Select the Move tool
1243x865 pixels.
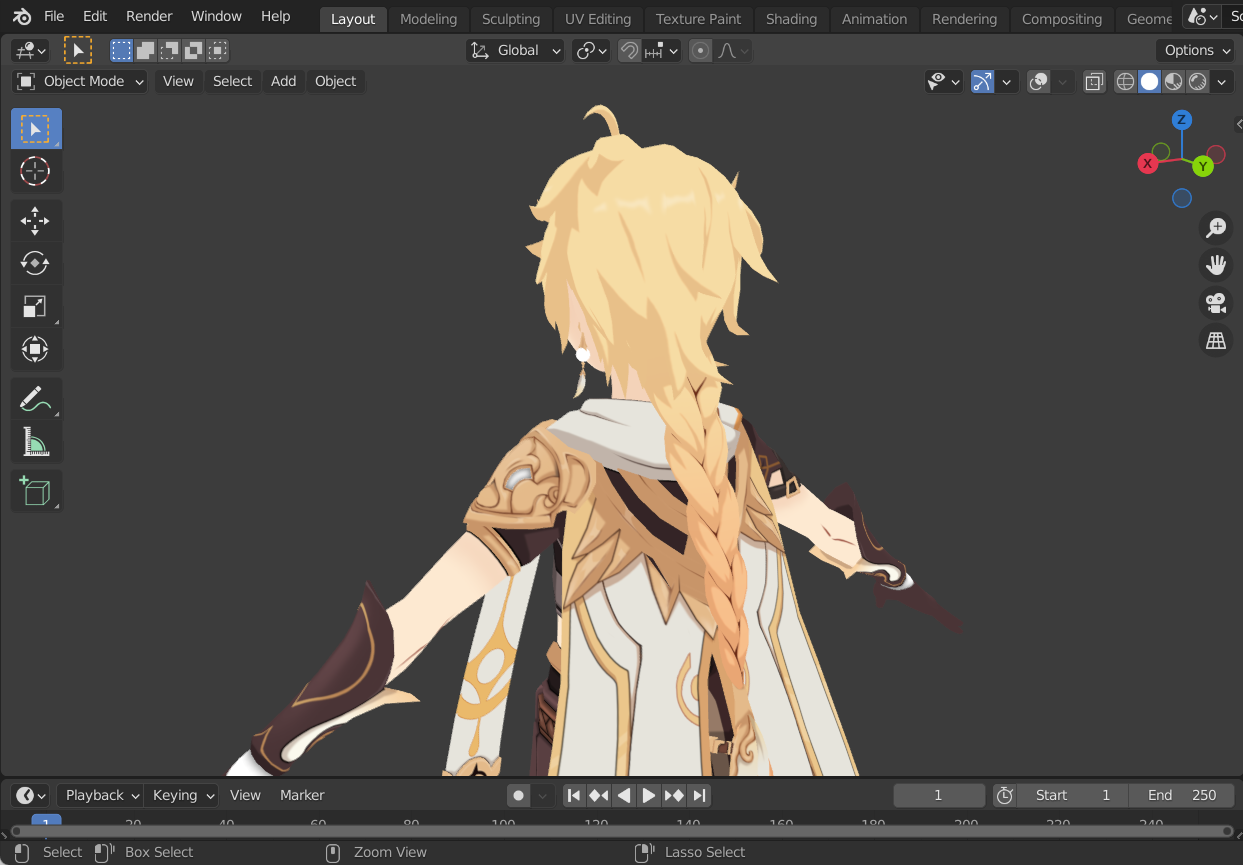tap(36, 221)
